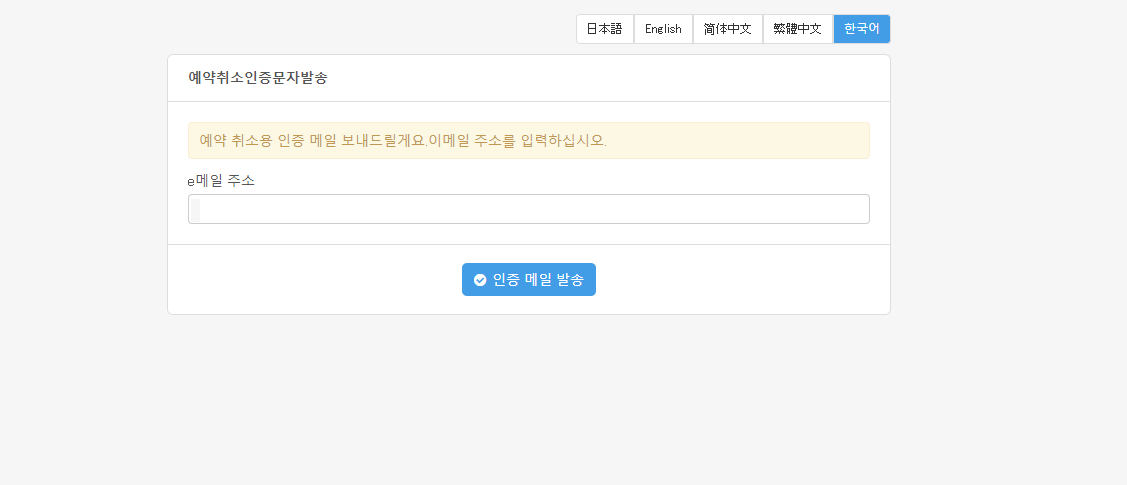Click the e메일 주소 label
This screenshot has width=1127, height=485.
pyautogui.click(x=221, y=181)
